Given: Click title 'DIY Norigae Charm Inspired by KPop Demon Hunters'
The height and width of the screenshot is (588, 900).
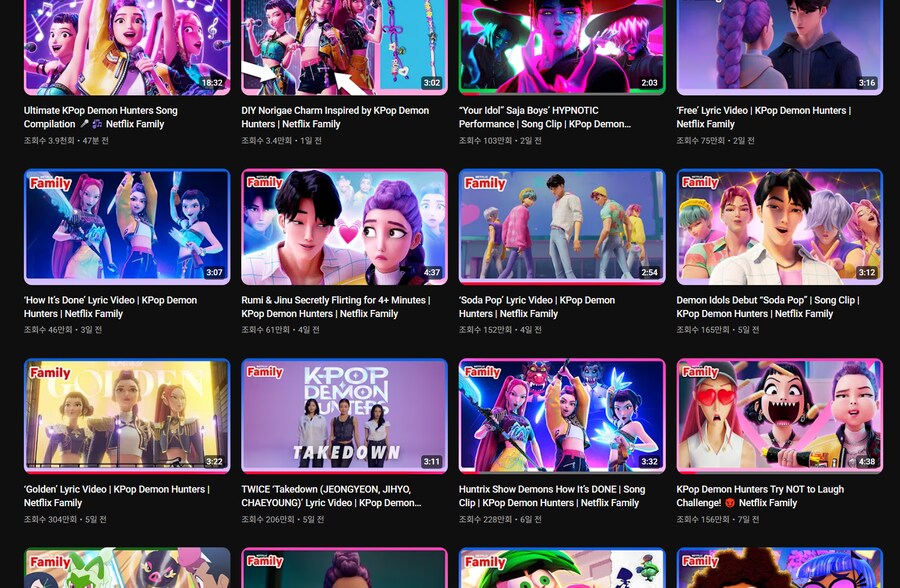Looking at the screenshot, I should pyautogui.click(x=335, y=117).
